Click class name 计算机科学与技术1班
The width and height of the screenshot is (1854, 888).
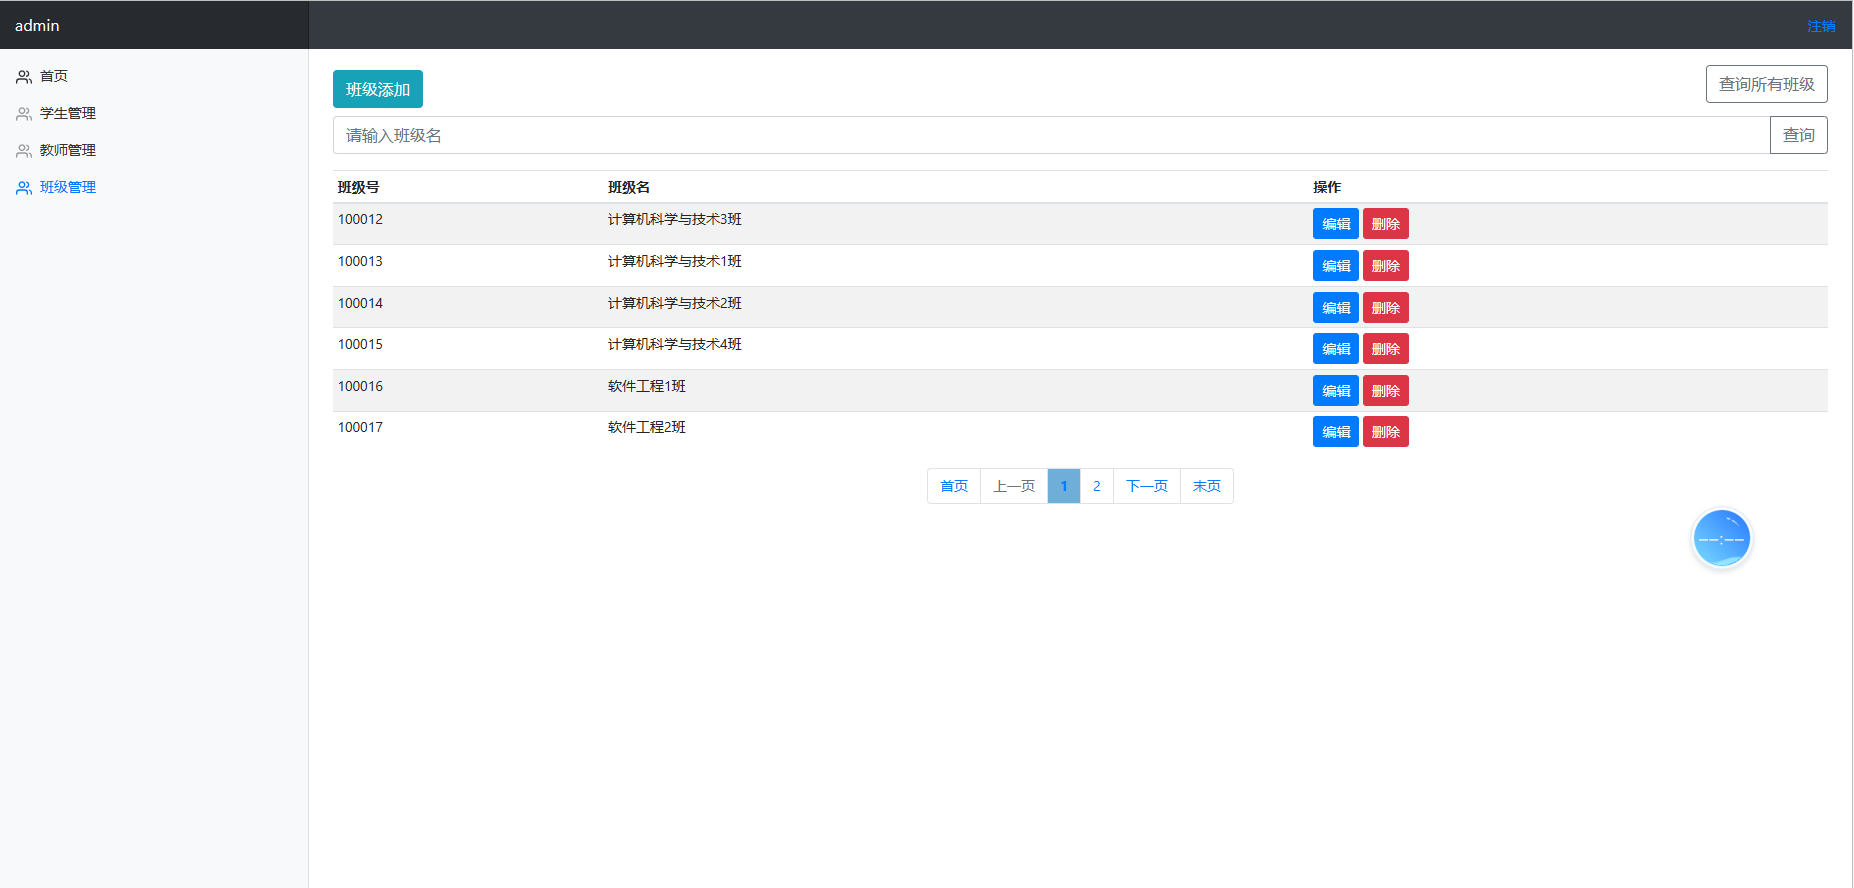pyautogui.click(x=675, y=262)
